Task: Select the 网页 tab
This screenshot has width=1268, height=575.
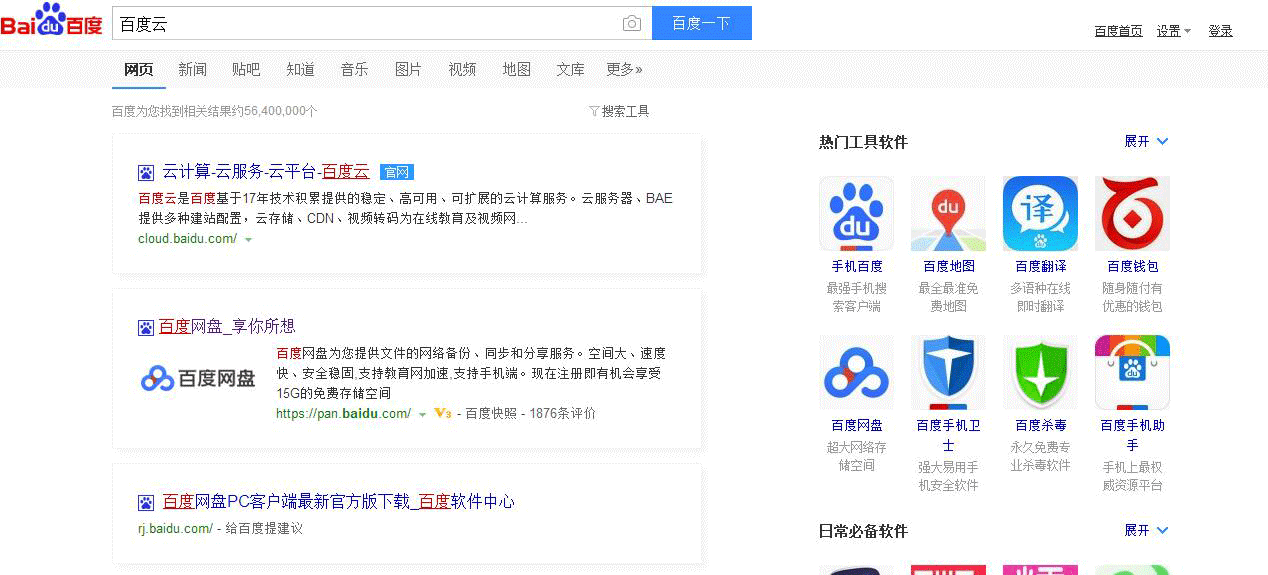Action: click(x=139, y=69)
